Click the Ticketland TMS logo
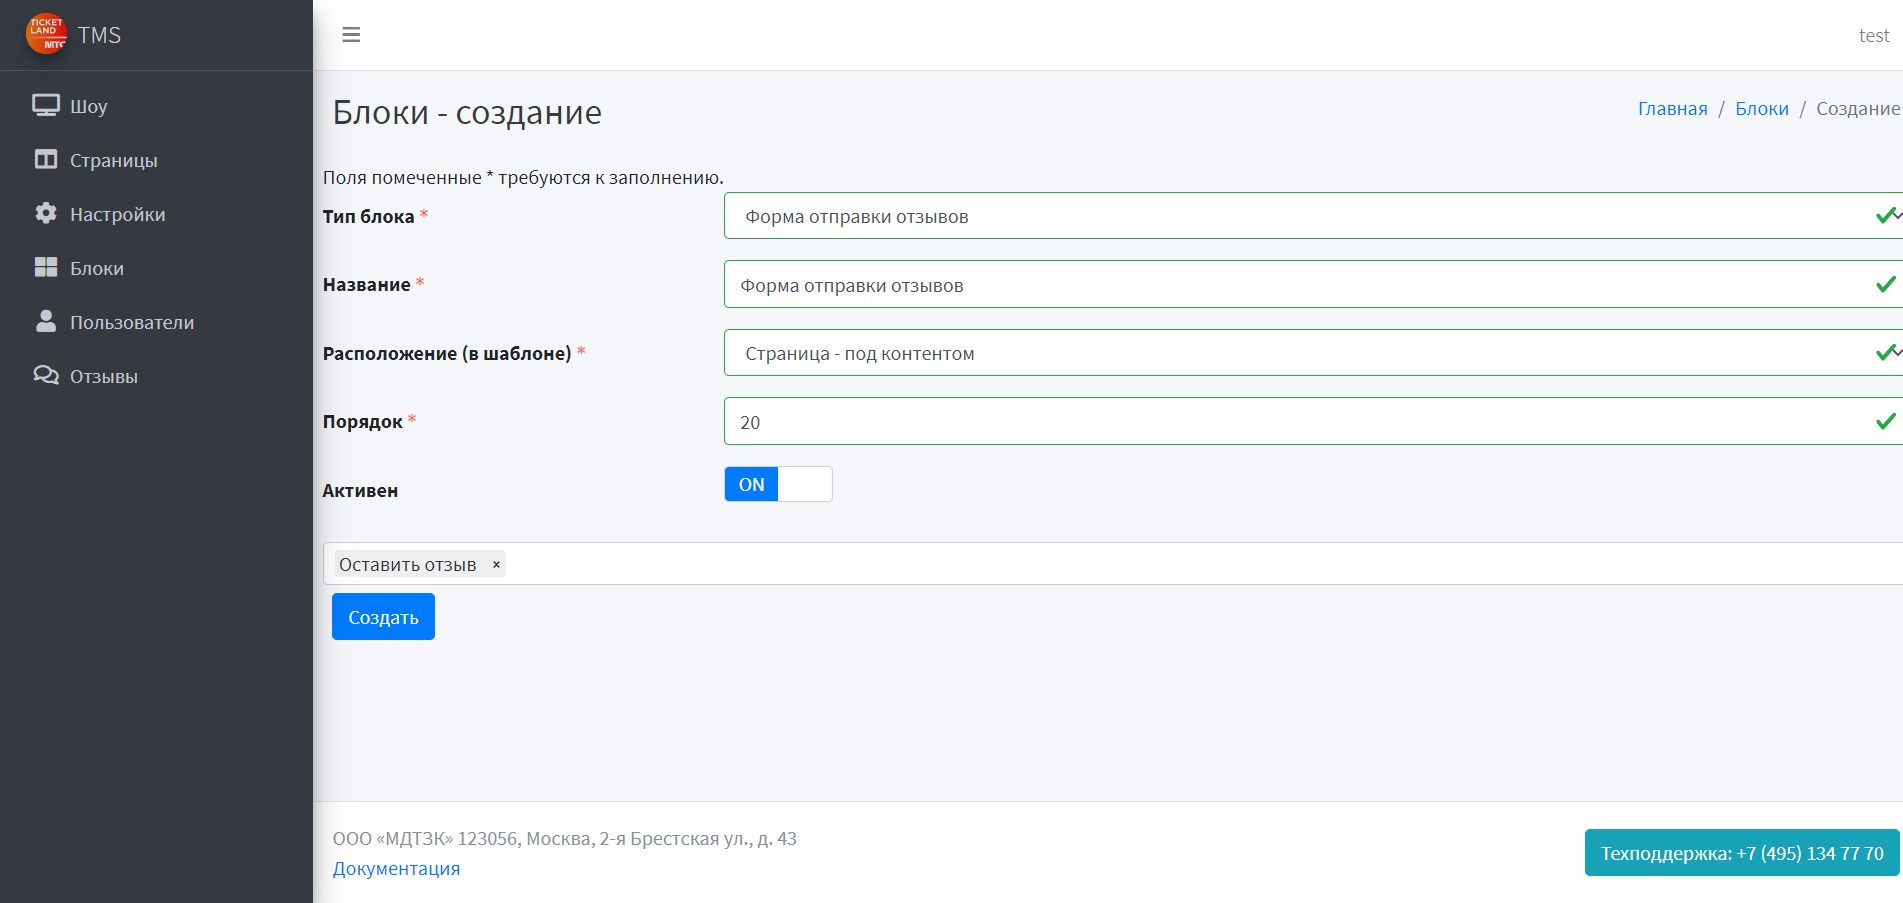This screenshot has width=1903, height=903. (46, 34)
